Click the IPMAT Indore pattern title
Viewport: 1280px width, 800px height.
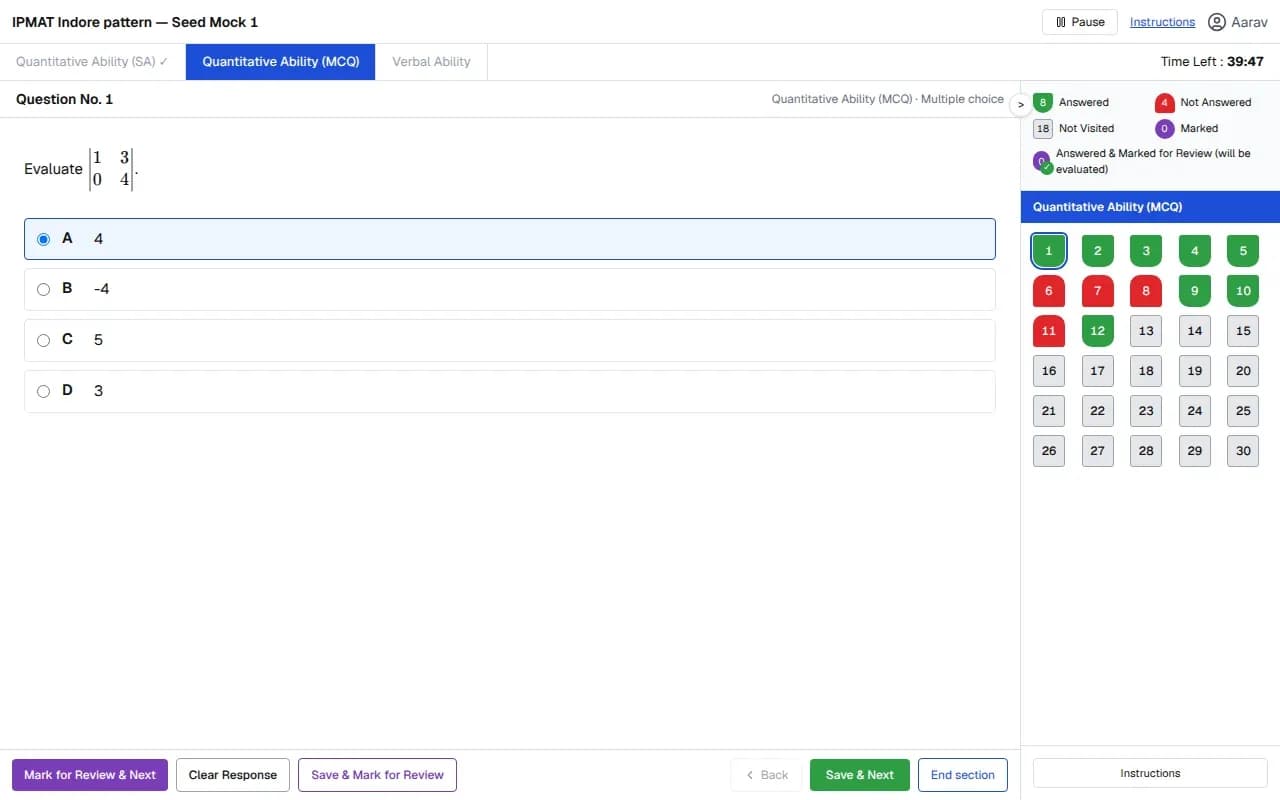click(x=135, y=22)
